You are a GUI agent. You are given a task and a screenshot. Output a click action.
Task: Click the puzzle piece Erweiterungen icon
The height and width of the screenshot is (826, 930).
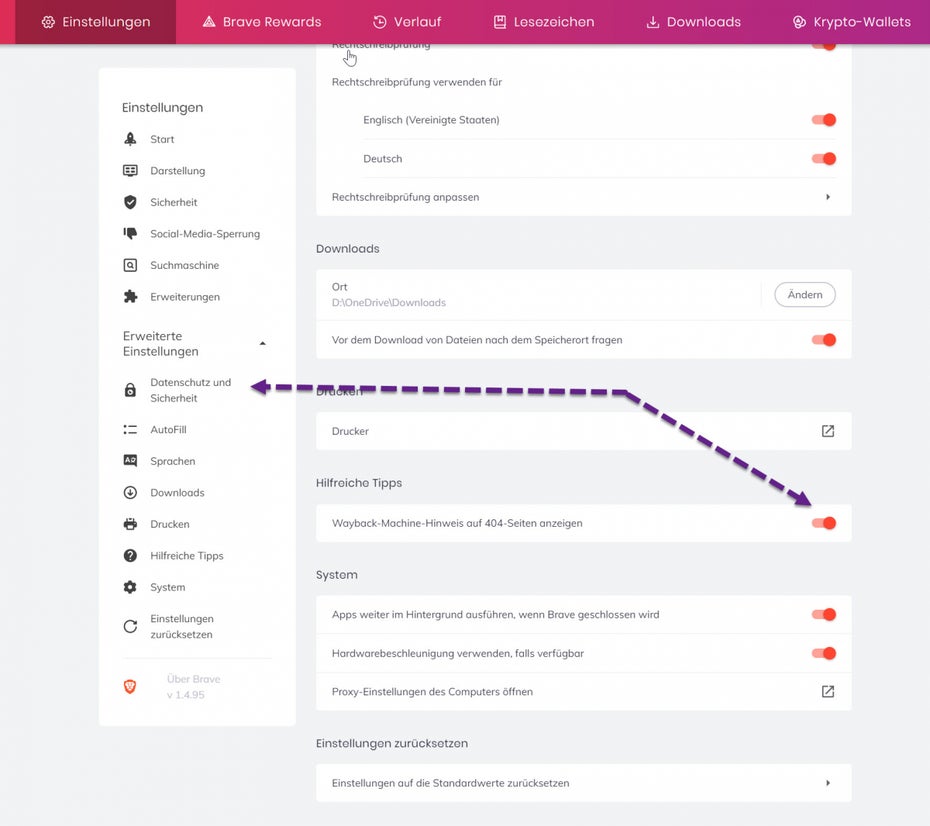coord(130,296)
